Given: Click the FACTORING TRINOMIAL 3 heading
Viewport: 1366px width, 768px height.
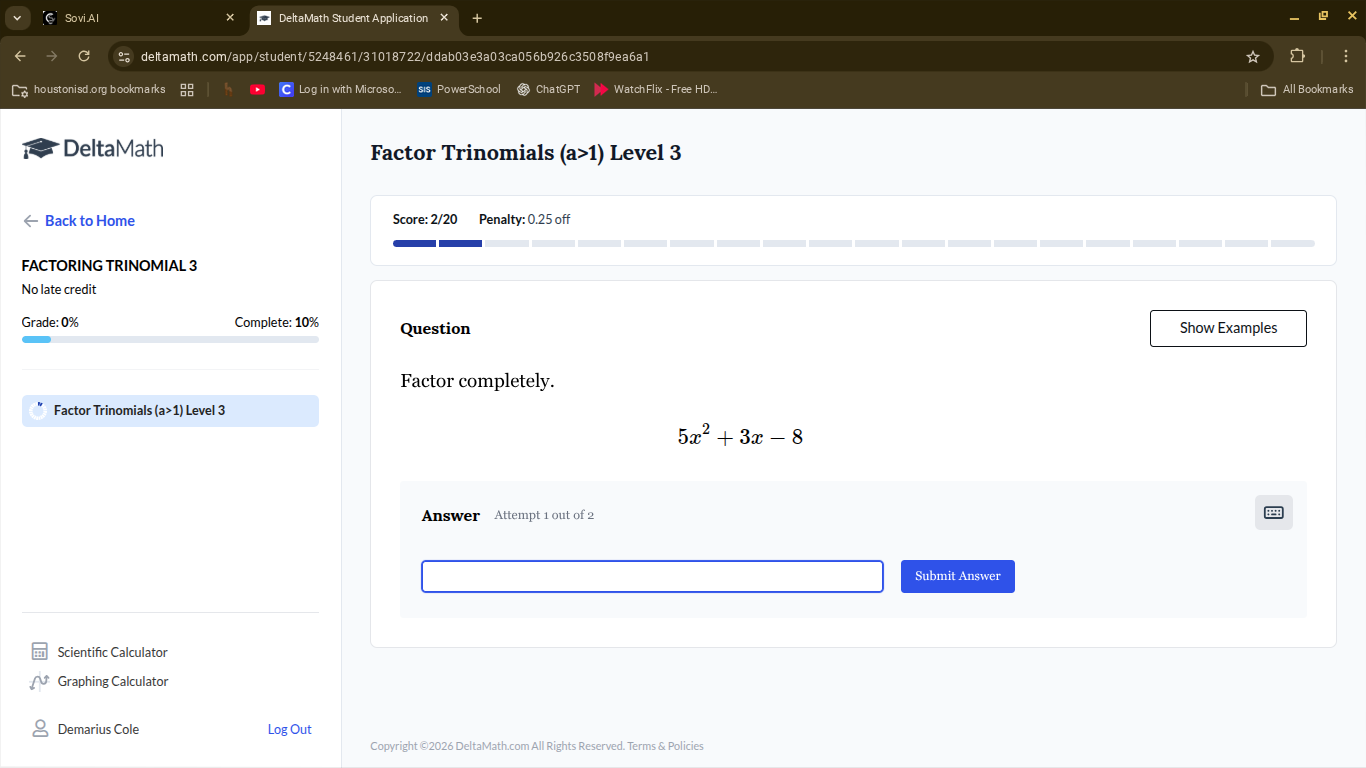Looking at the screenshot, I should pos(110,266).
